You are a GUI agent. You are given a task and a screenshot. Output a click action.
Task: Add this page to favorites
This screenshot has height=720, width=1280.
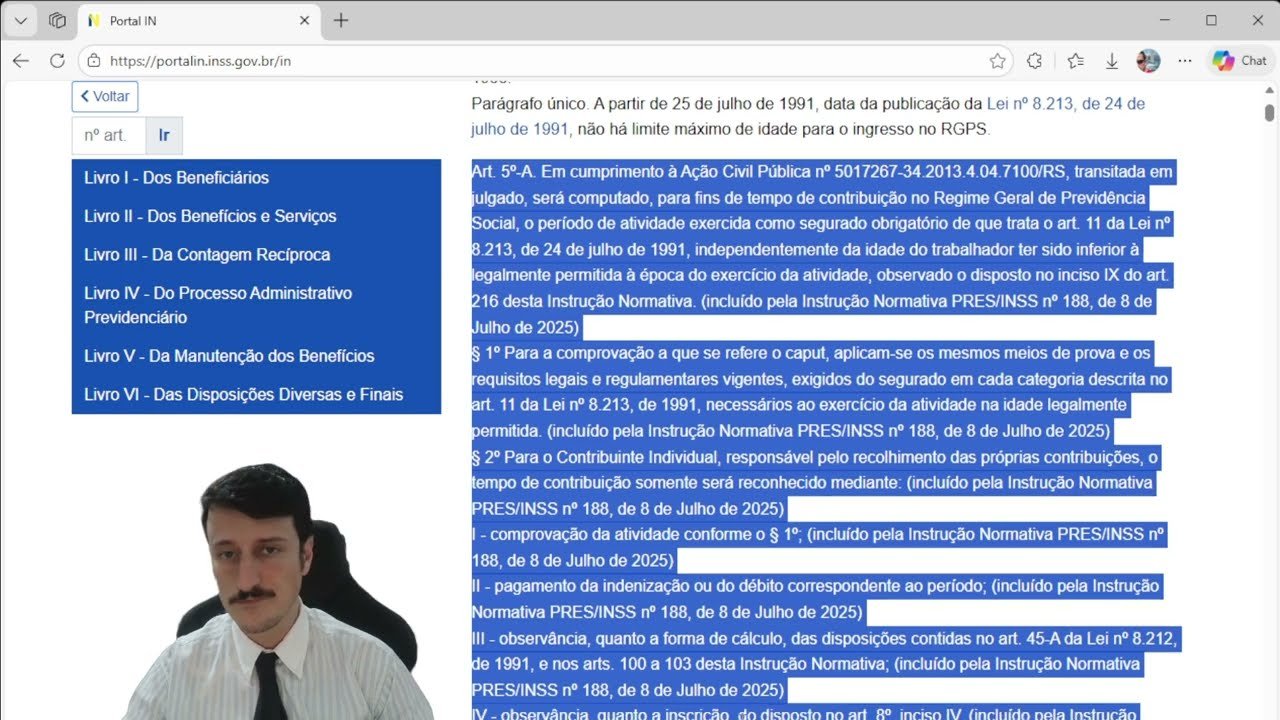[x=997, y=61]
